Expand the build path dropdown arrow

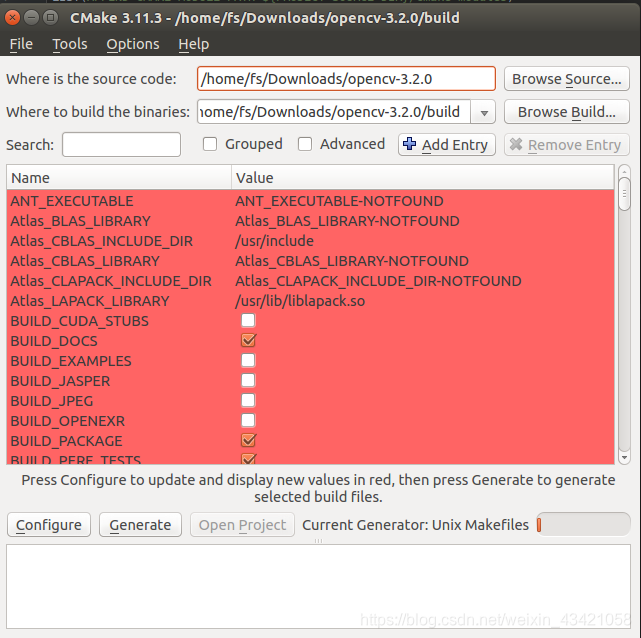click(484, 112)
